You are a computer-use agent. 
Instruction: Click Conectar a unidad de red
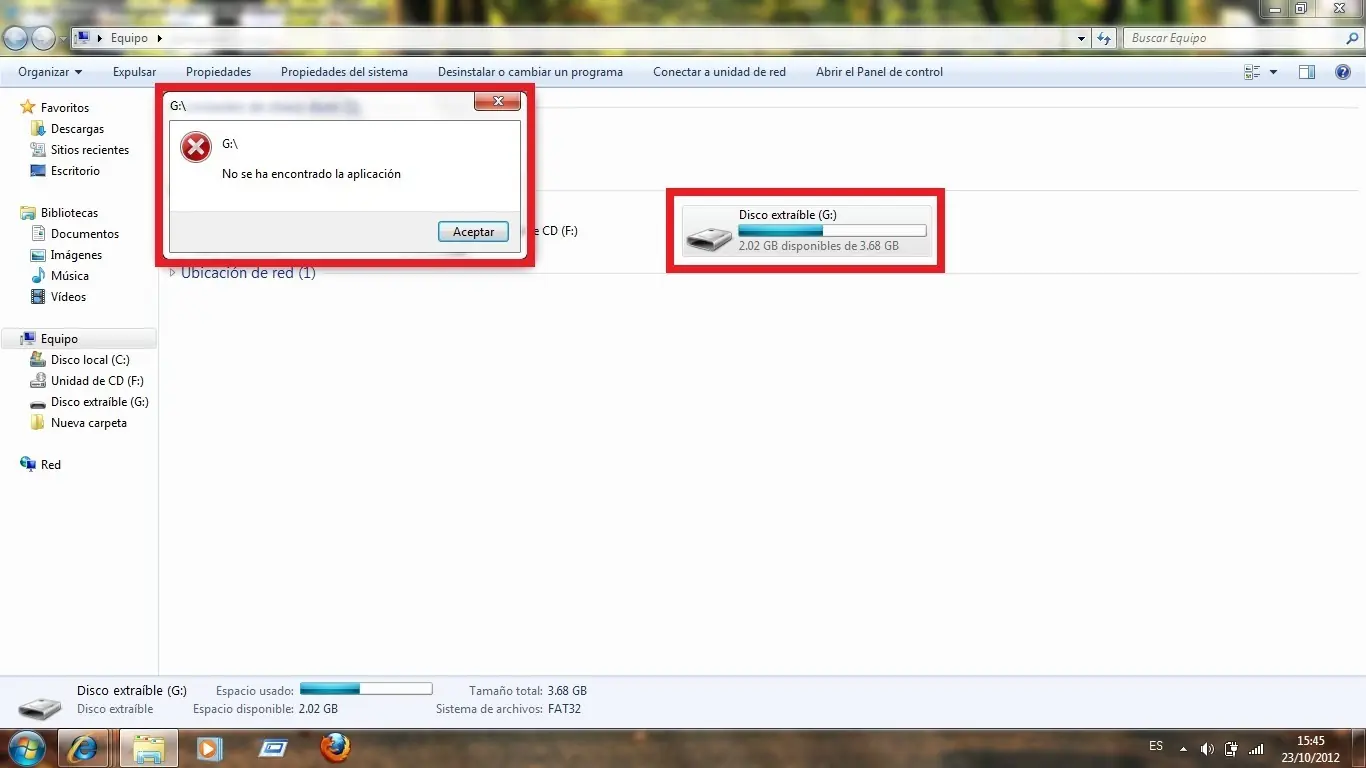(x=719, y=72)
